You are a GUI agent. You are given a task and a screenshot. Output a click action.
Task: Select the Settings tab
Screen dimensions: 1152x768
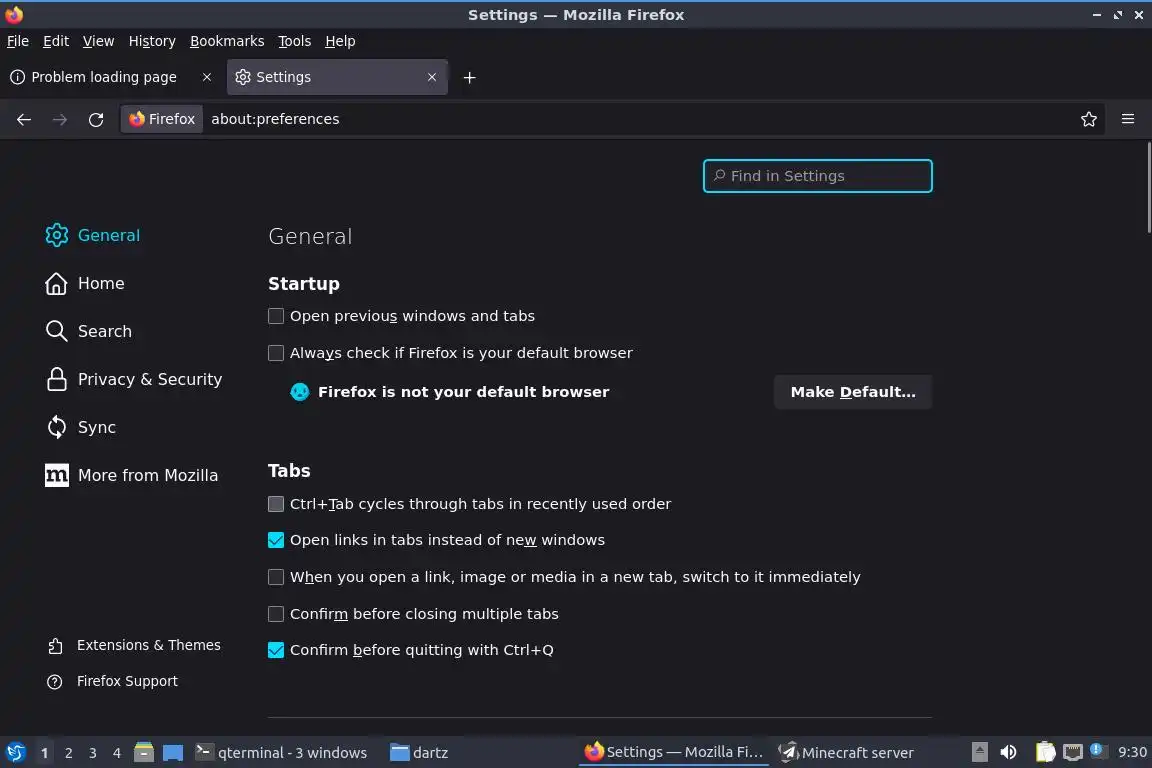point(336,77)
